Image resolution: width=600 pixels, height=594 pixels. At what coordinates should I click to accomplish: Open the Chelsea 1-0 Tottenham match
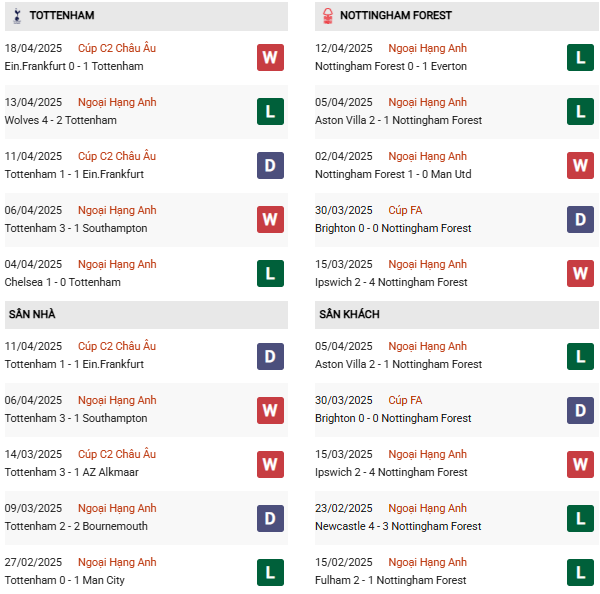point(63,282)
